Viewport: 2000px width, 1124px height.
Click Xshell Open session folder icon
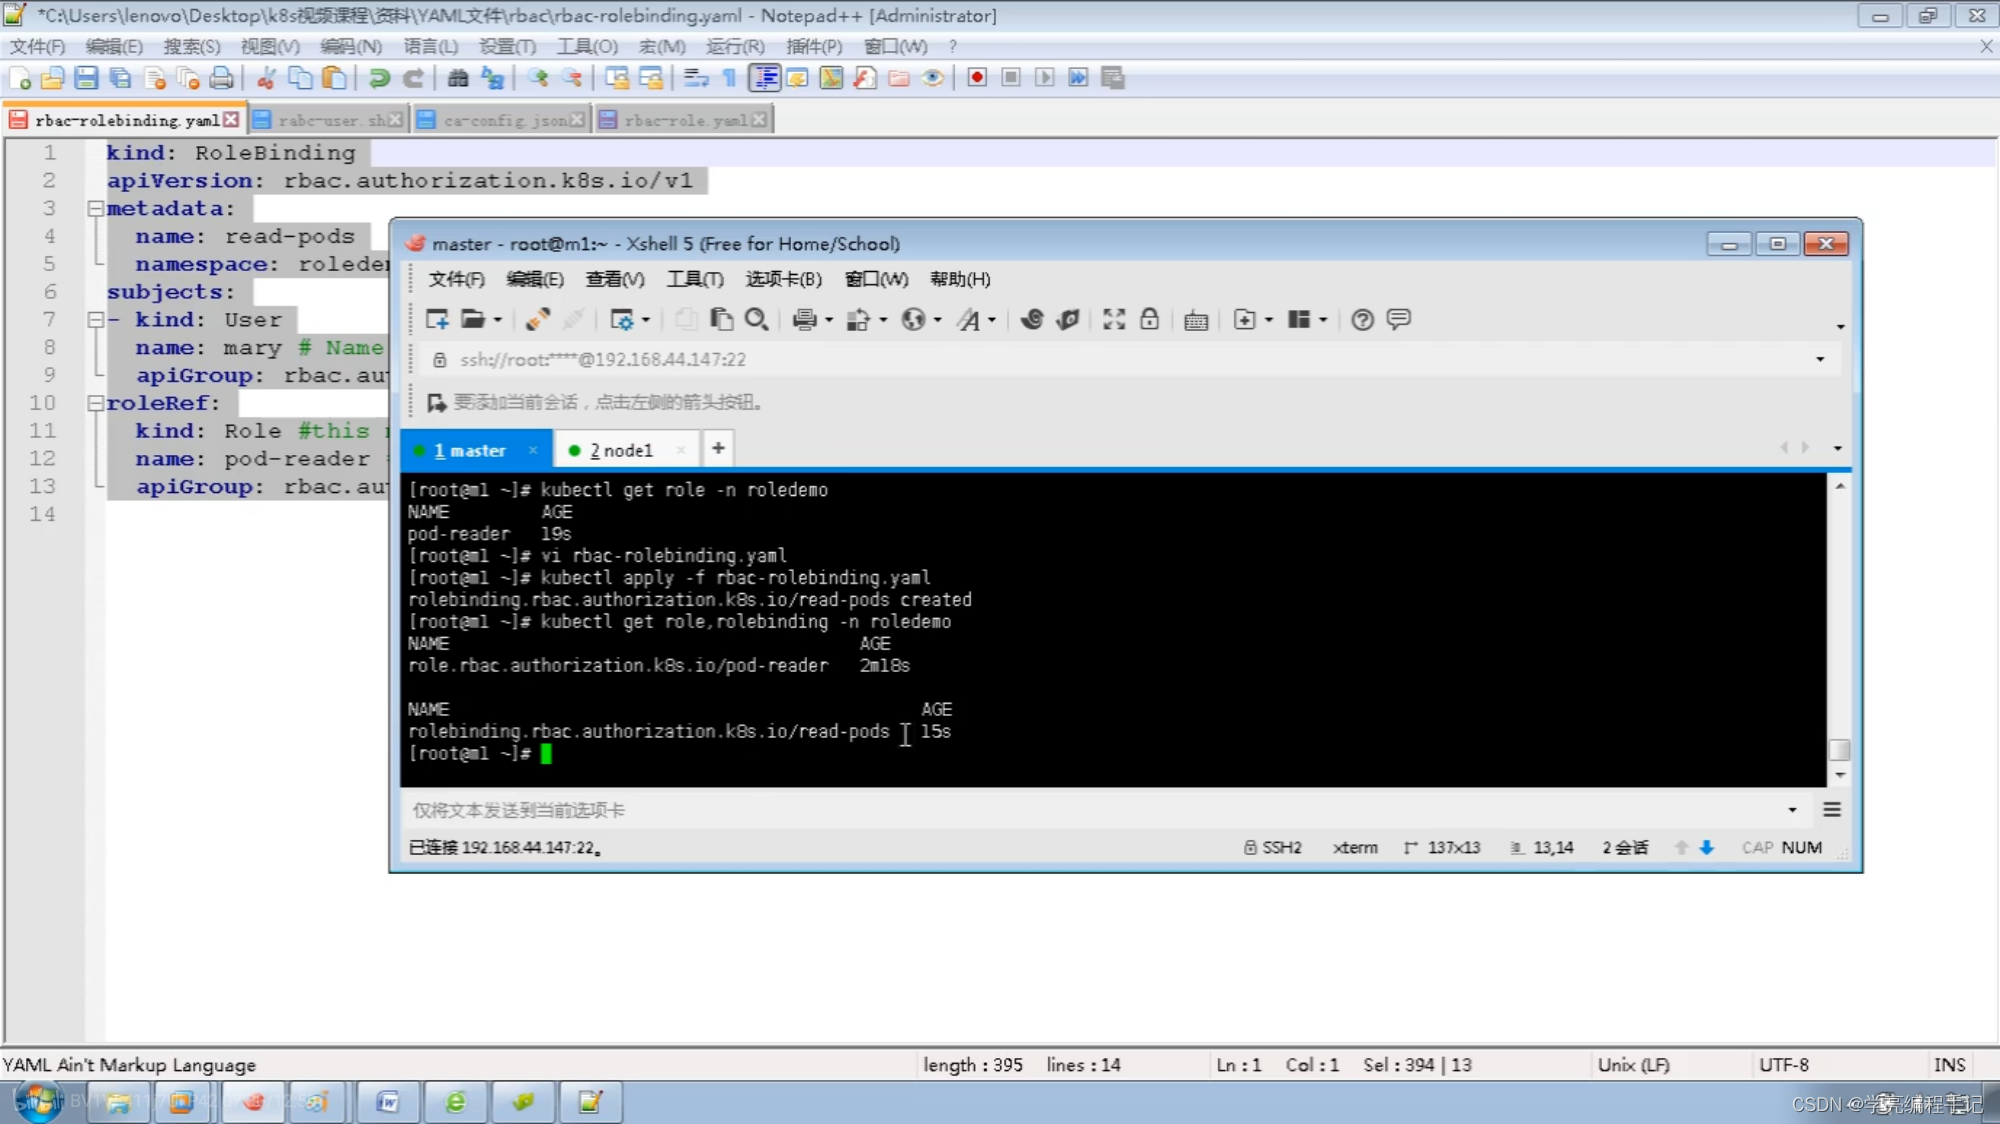click(x=473, y=319)
